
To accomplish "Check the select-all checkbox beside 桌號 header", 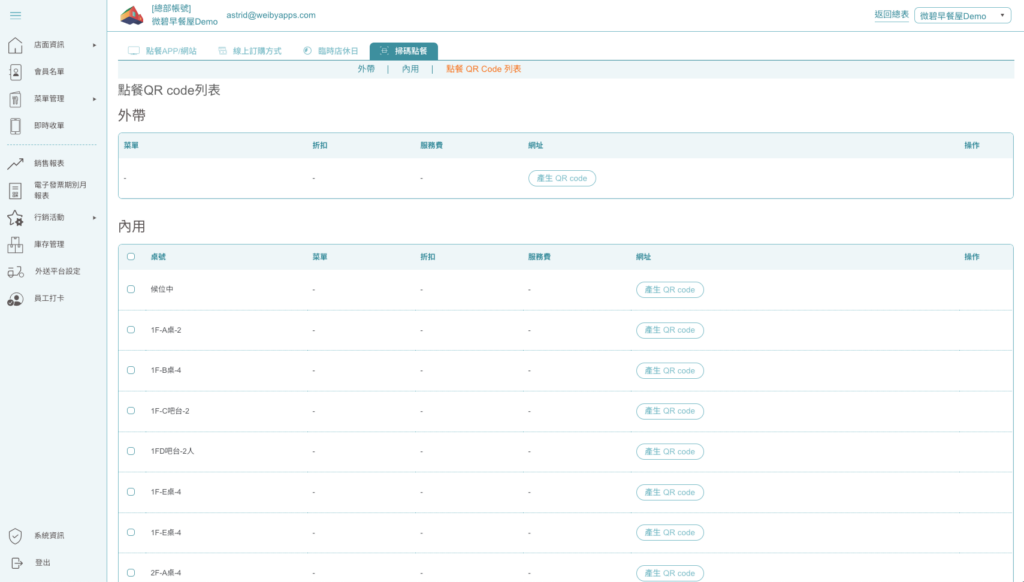I will coord(131,257).
